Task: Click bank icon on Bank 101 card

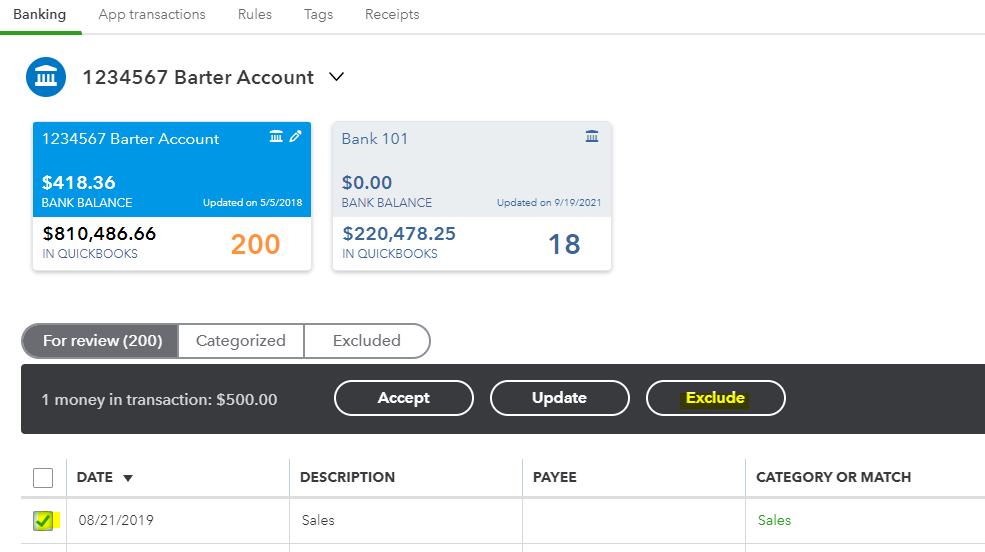Action: click(592, 137)
